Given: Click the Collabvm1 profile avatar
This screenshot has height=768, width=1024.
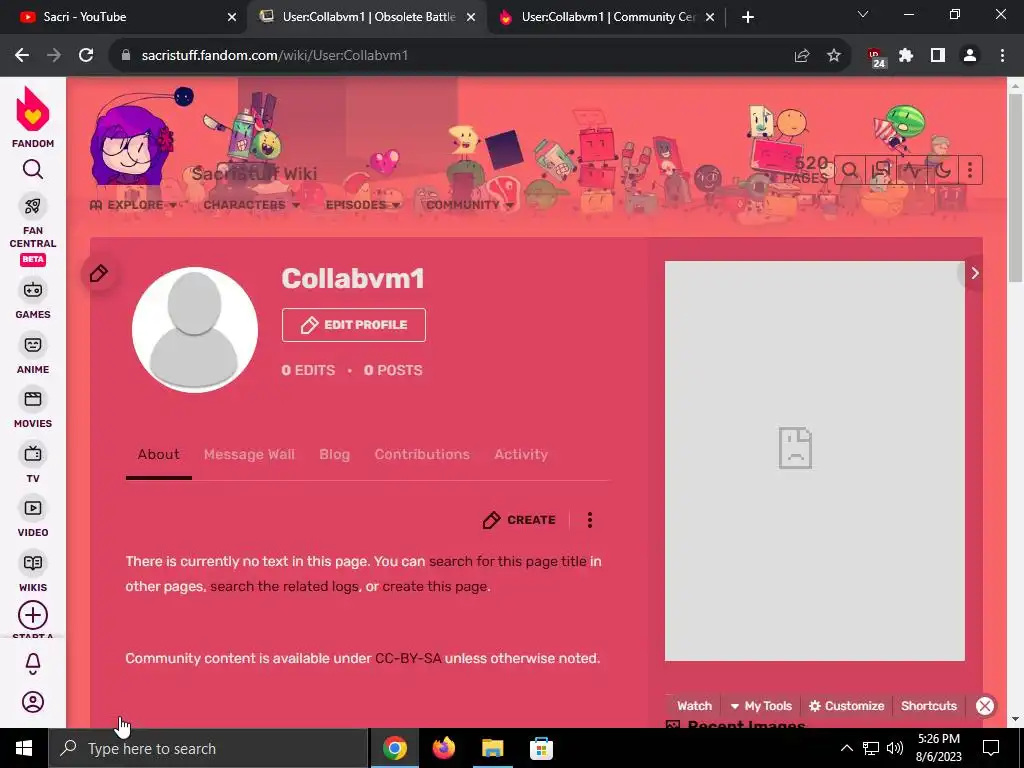Looking at the screenshot, I should [195, 330].
